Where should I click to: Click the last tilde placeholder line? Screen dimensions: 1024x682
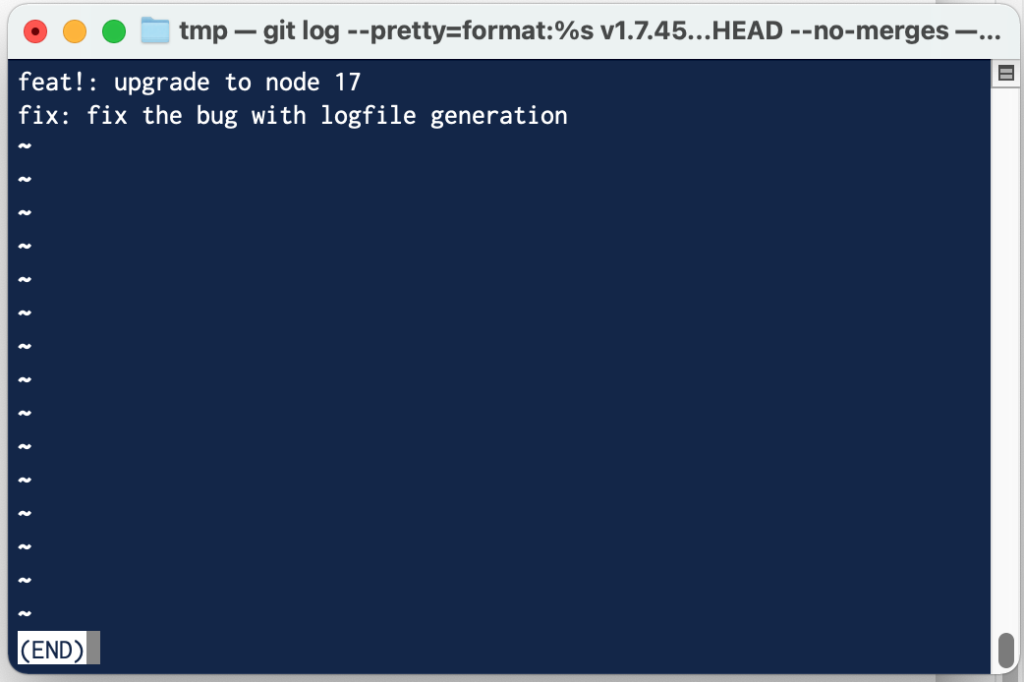click(x=23, y=613)
